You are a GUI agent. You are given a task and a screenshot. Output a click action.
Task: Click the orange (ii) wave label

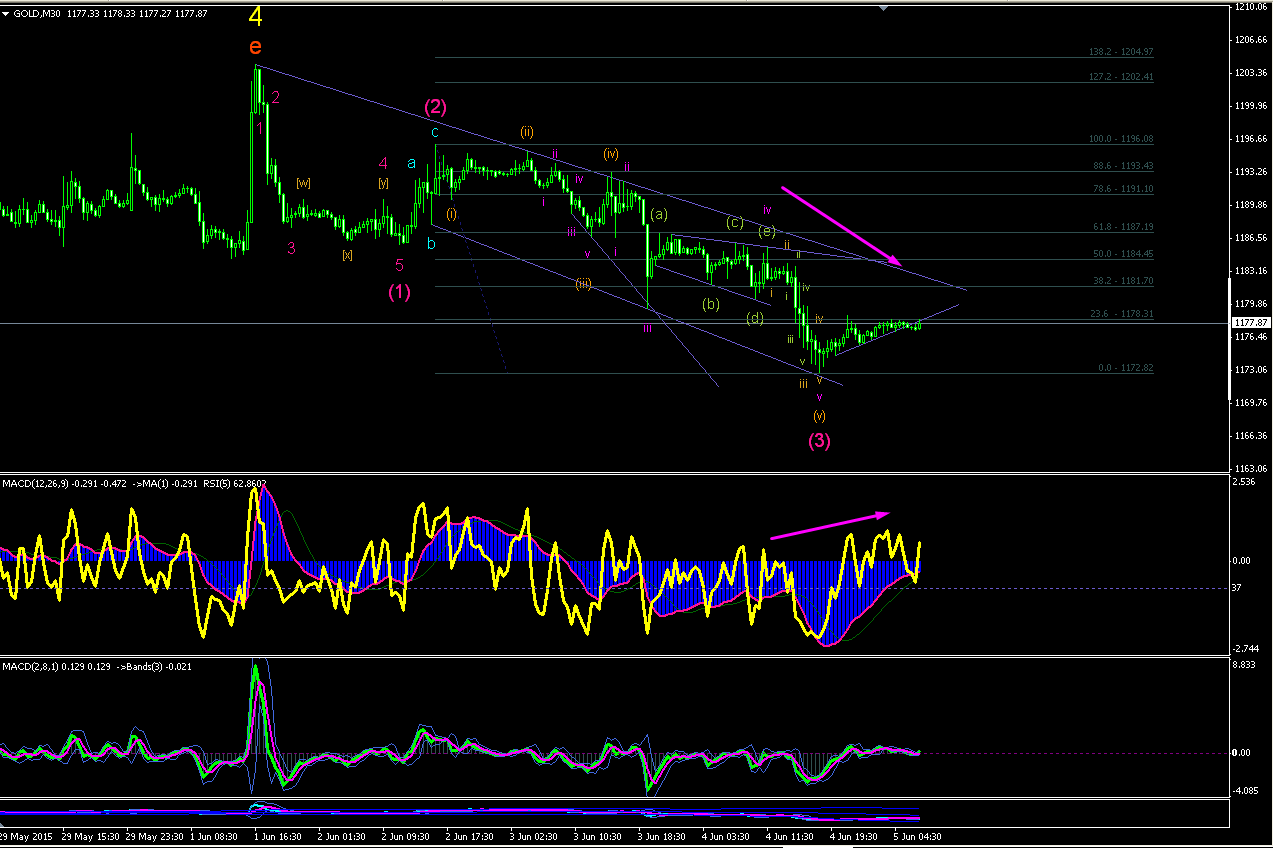tap(526, 131)
